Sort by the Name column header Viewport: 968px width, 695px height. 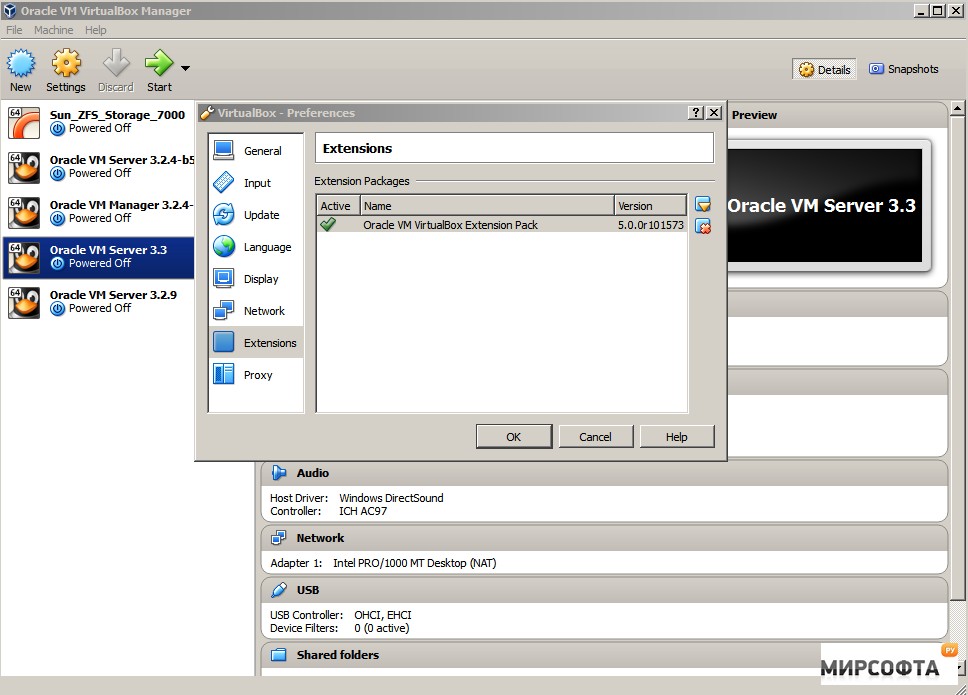tap(487, 206)
